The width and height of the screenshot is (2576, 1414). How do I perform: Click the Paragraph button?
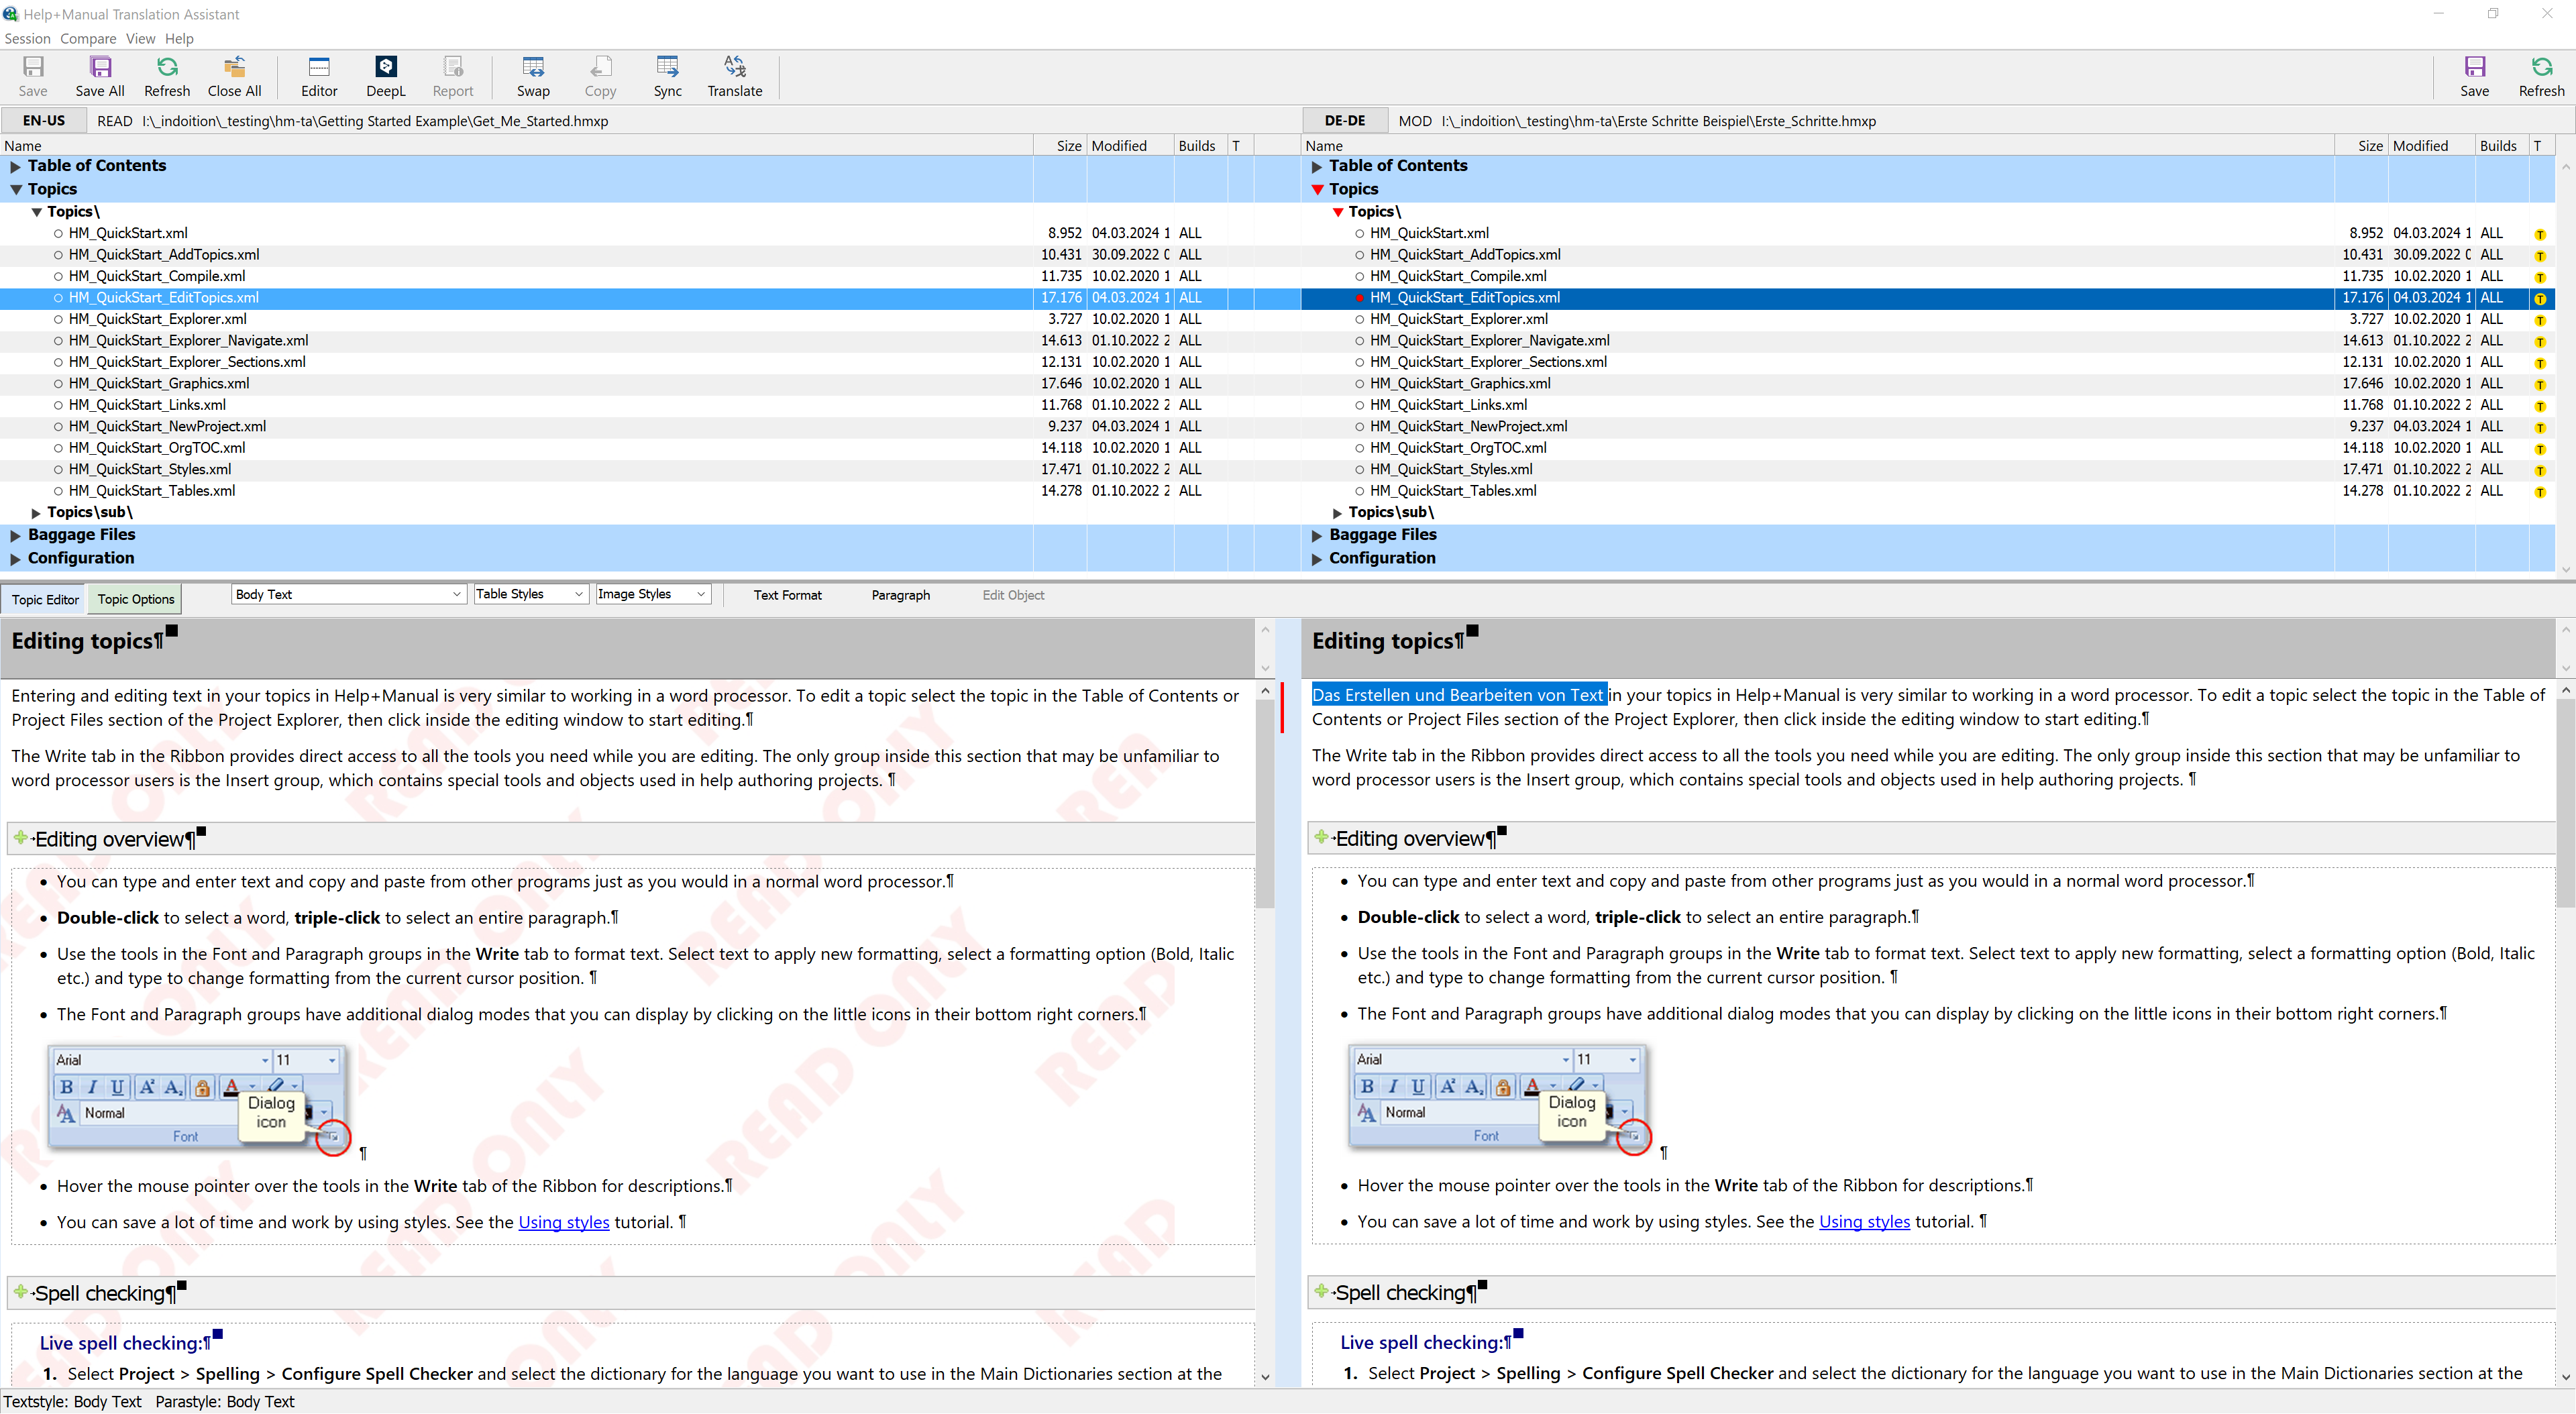[900, 595]
